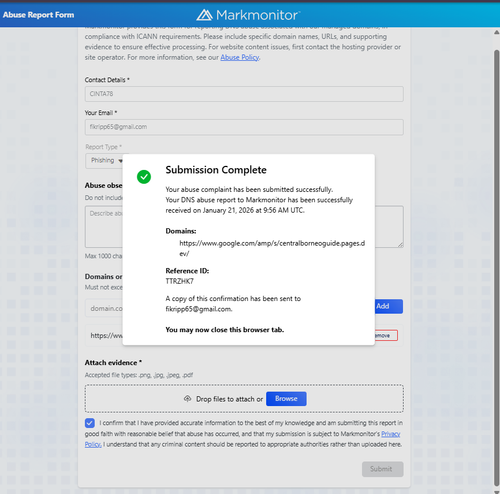
Task: Follow the Privacy Policy link
Action: click(x=391, y=434)
